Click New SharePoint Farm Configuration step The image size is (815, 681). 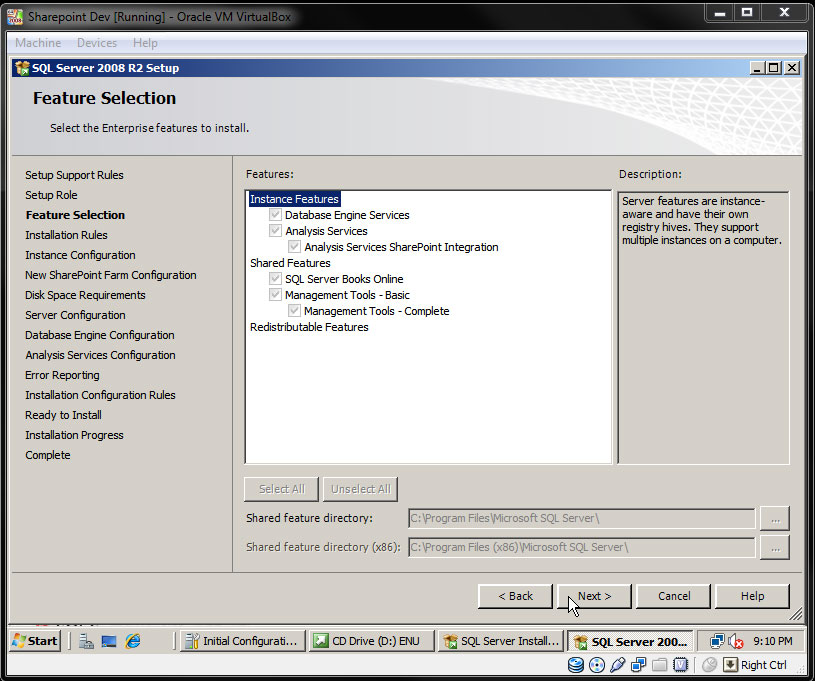pyautogui.click(x=111, y=275)
